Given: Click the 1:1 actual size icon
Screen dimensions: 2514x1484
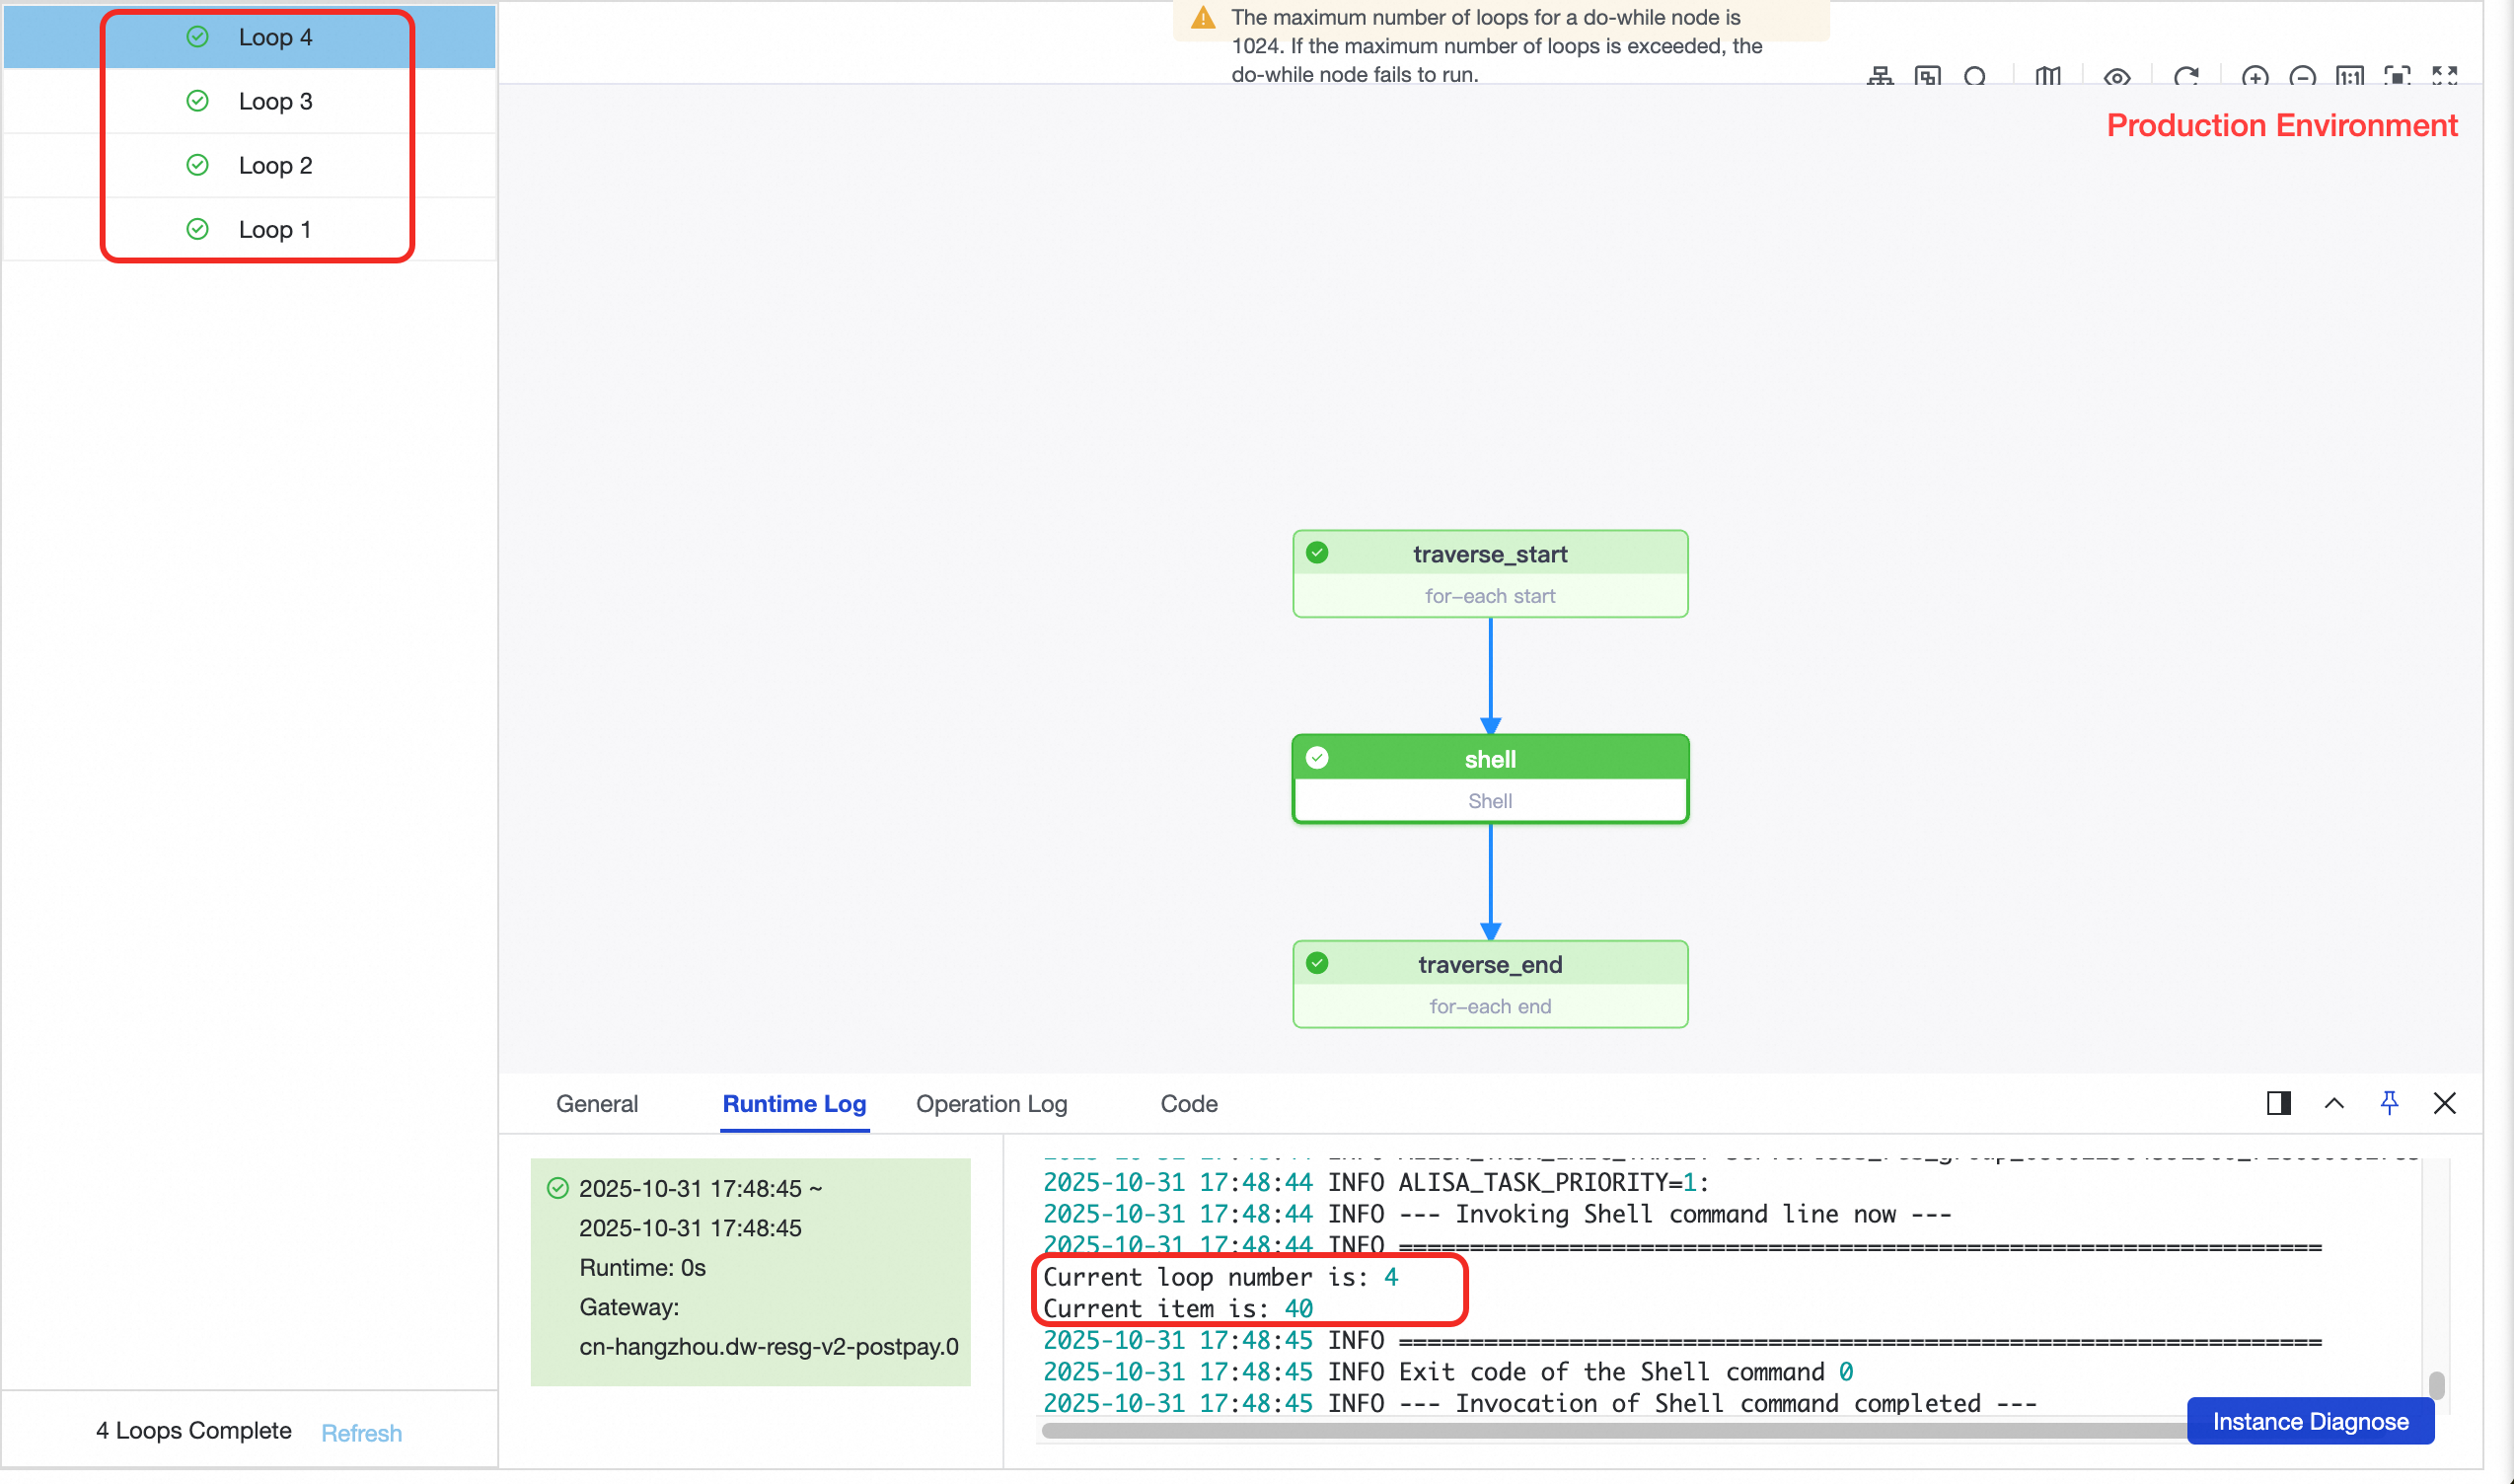Looking at the screenshot, I should click(2349, 76).
